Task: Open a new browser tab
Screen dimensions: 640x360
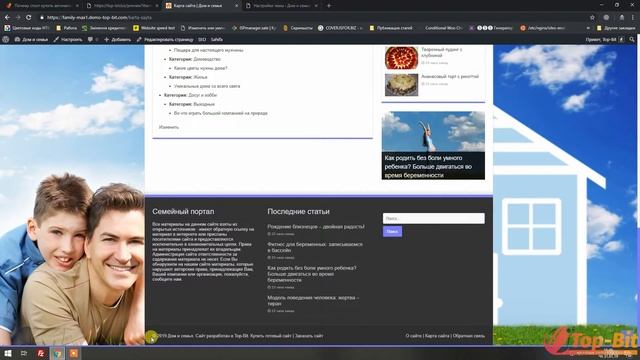Action: tap(329, 6)
